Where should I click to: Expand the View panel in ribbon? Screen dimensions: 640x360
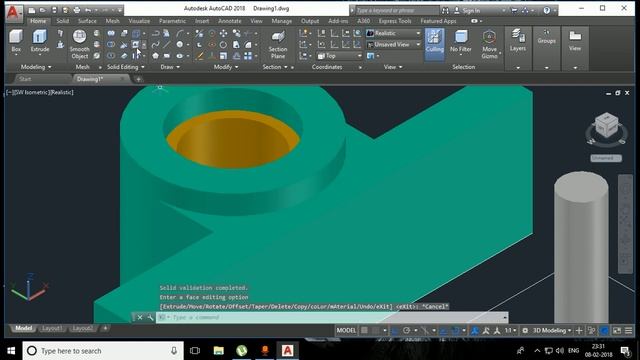pos(393,67)
